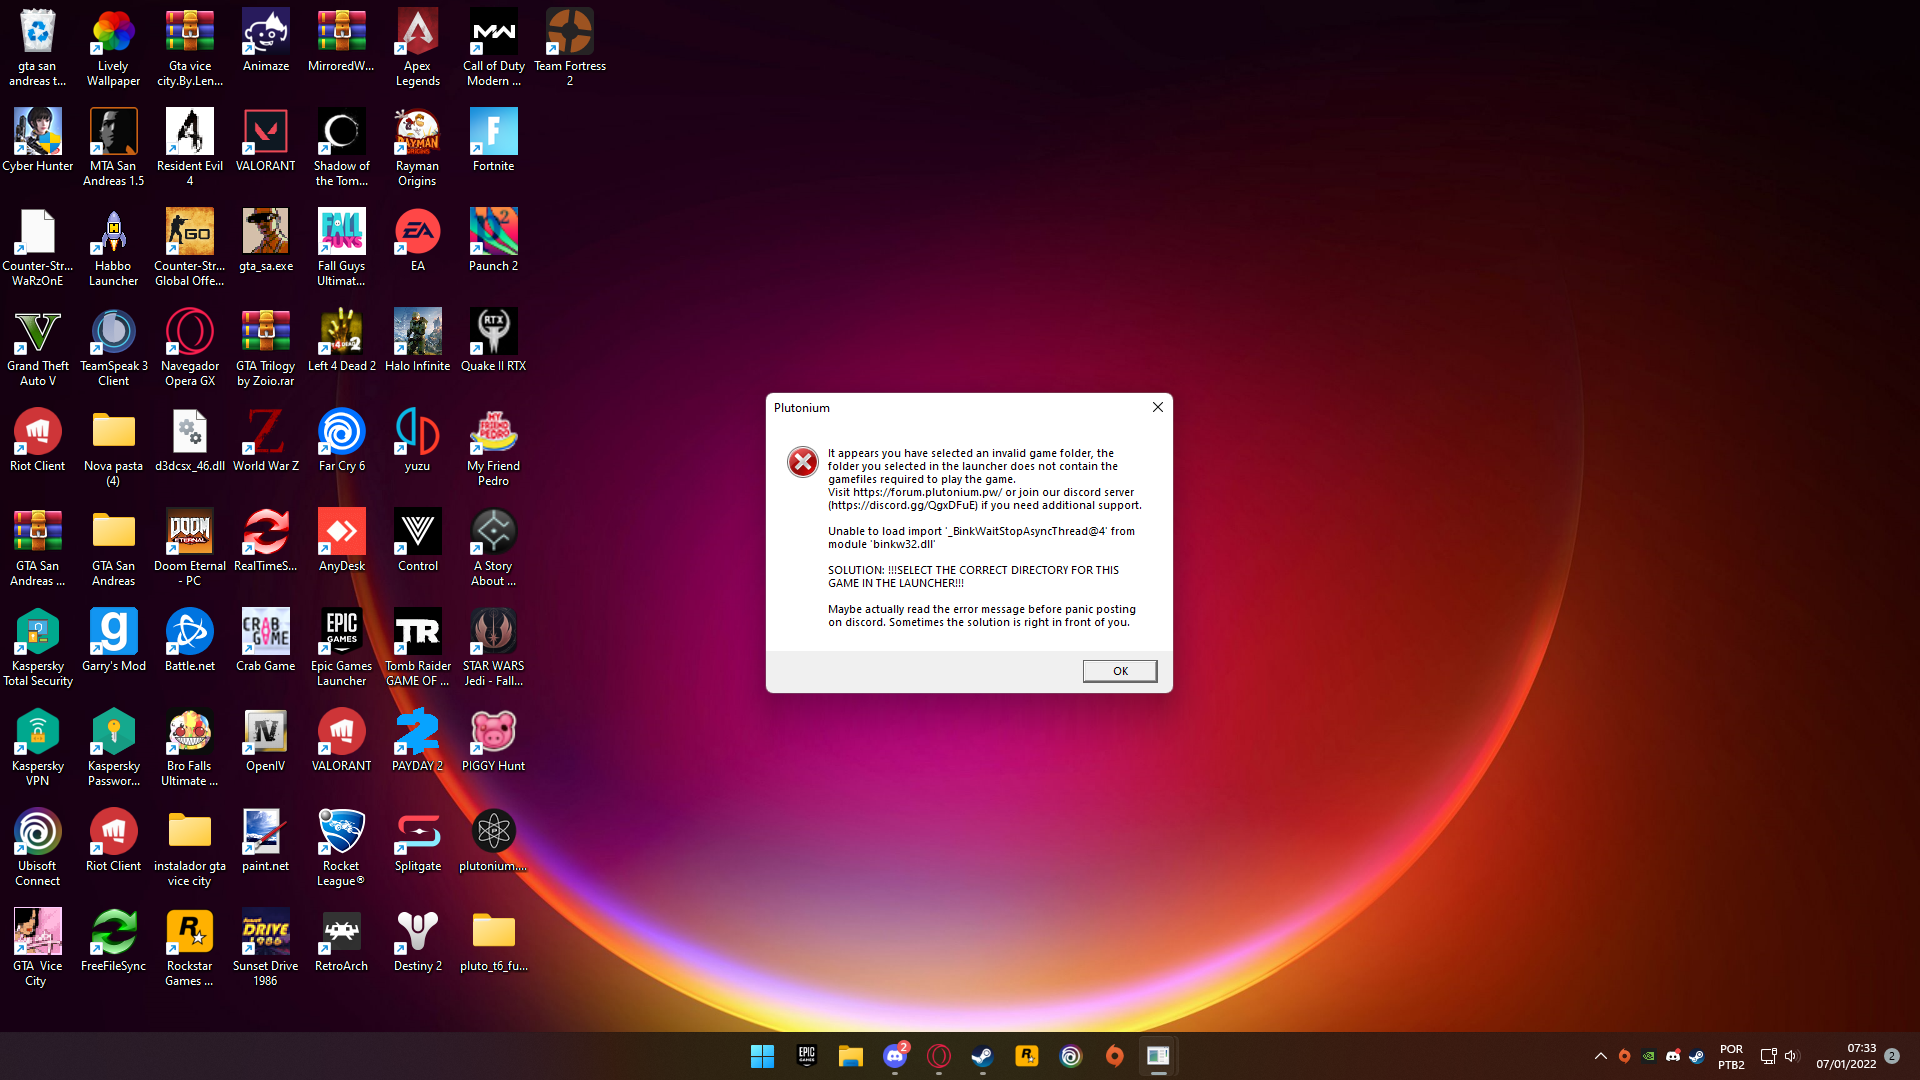This screenshot has width=1920, height=1080.
Task: Select the OpenIV desktop shortcut
Action: coord(266,740)
